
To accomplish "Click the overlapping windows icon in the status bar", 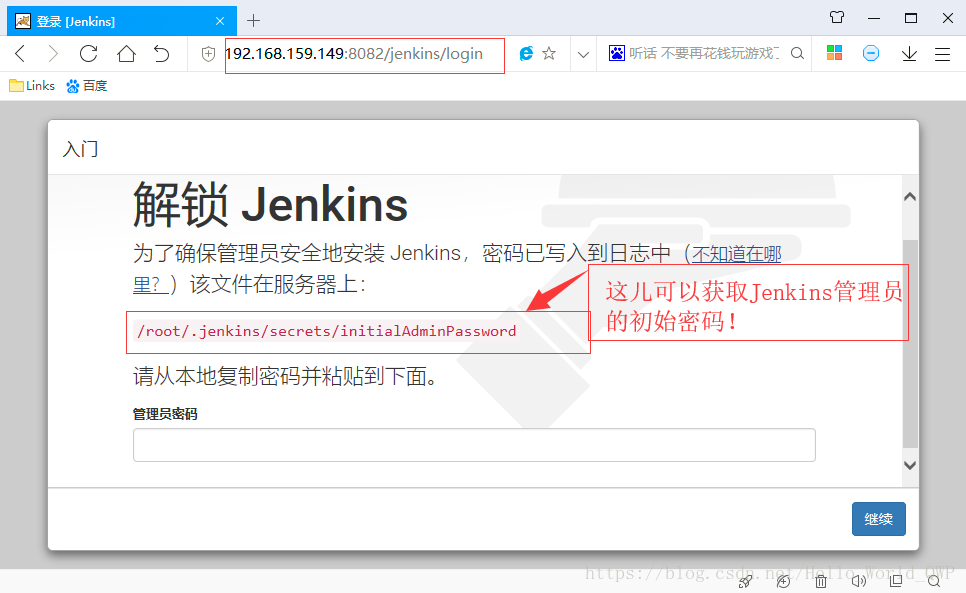I will point(896,580).
